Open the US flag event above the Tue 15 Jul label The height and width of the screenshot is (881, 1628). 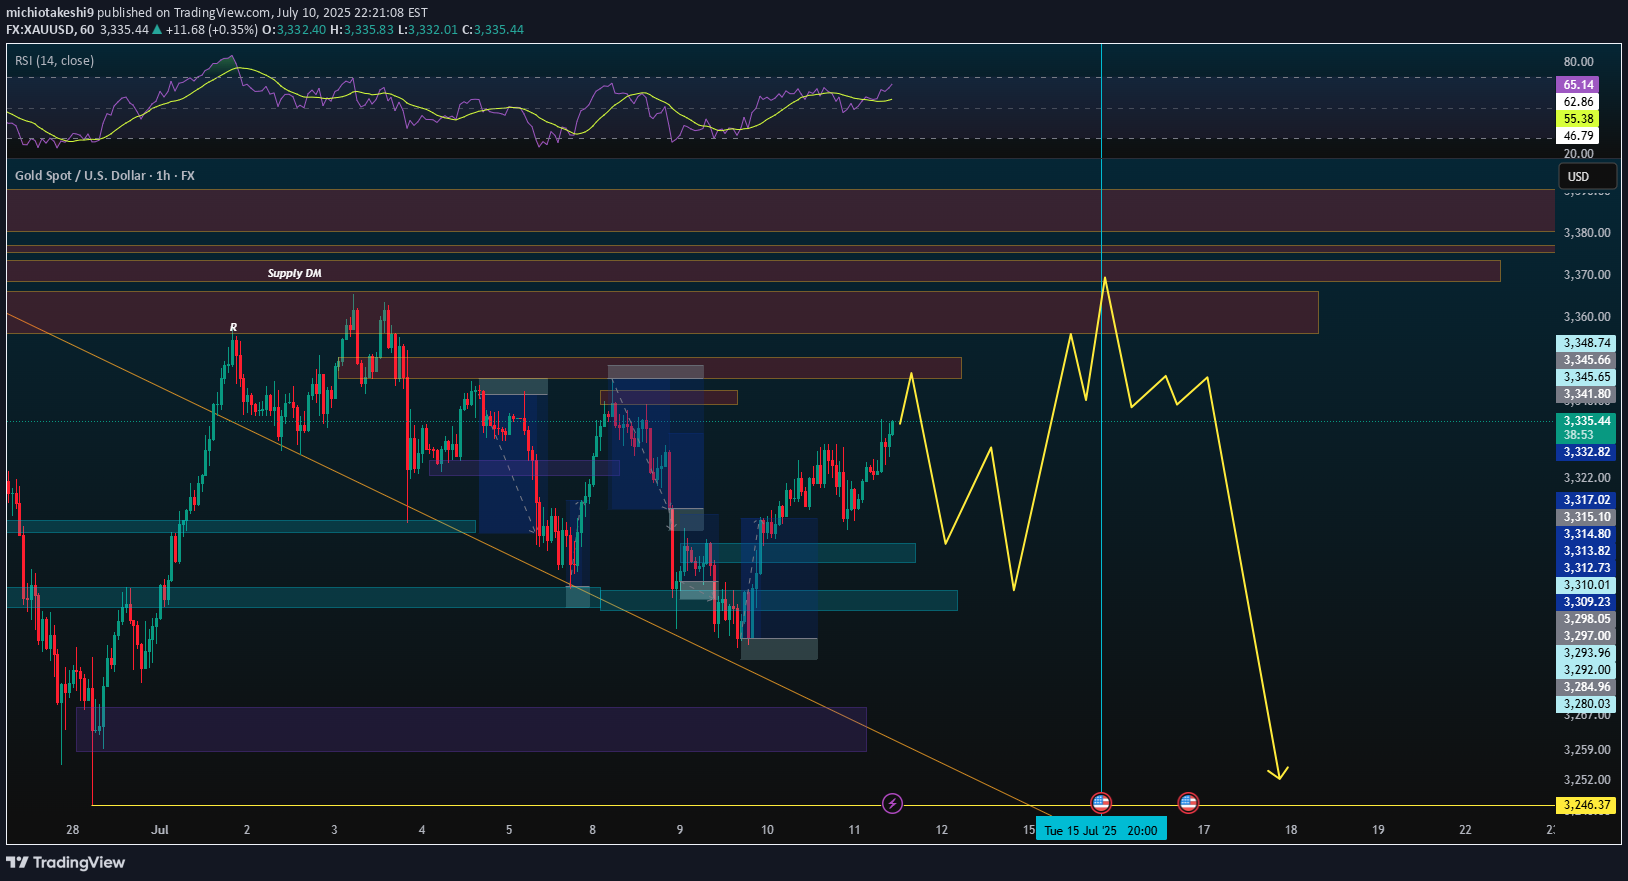pyautogui.click(x=1101, y=803)
